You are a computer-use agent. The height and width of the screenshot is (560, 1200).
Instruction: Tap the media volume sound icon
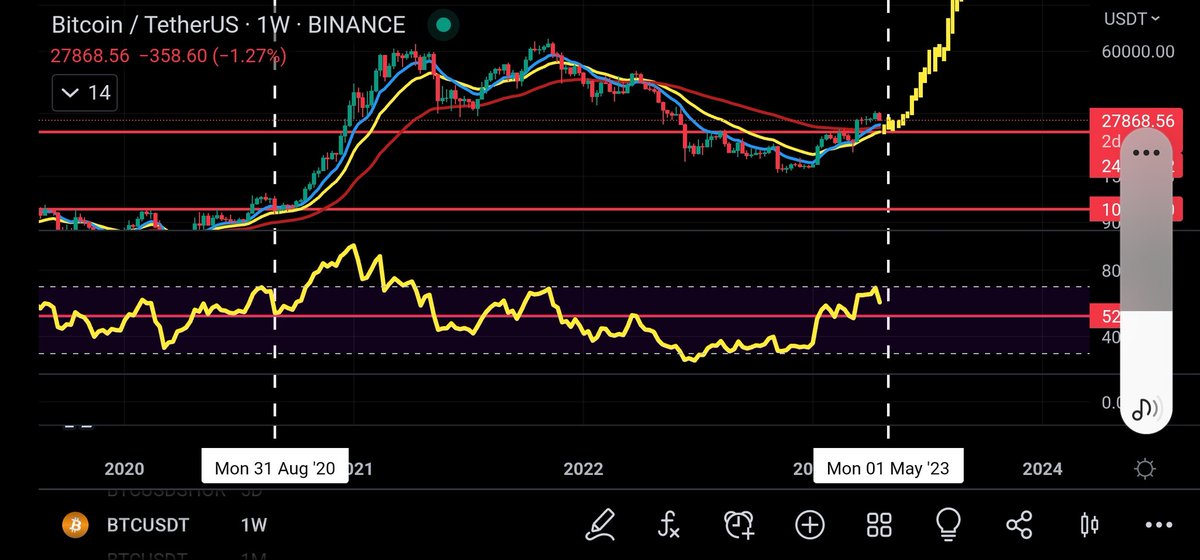pyautogui.click(x=1146, y=408)
